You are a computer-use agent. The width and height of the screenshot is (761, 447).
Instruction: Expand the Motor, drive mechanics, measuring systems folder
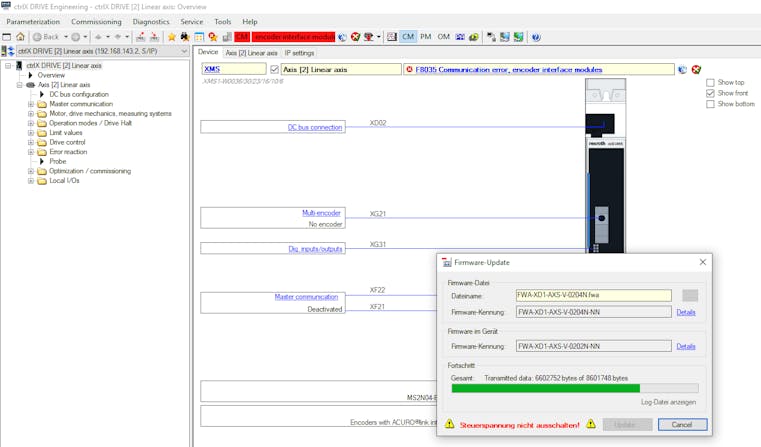tap(31, 114)
